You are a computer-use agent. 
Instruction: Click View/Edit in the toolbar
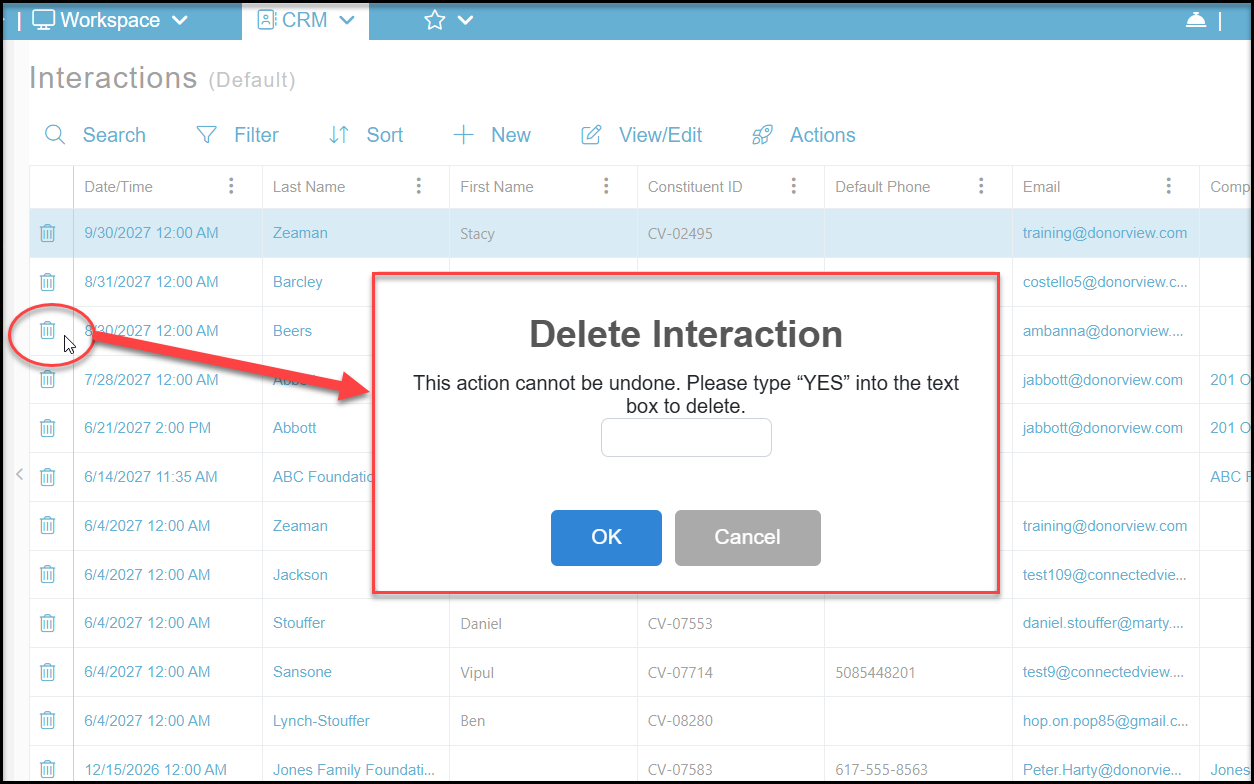coord(642,135)
